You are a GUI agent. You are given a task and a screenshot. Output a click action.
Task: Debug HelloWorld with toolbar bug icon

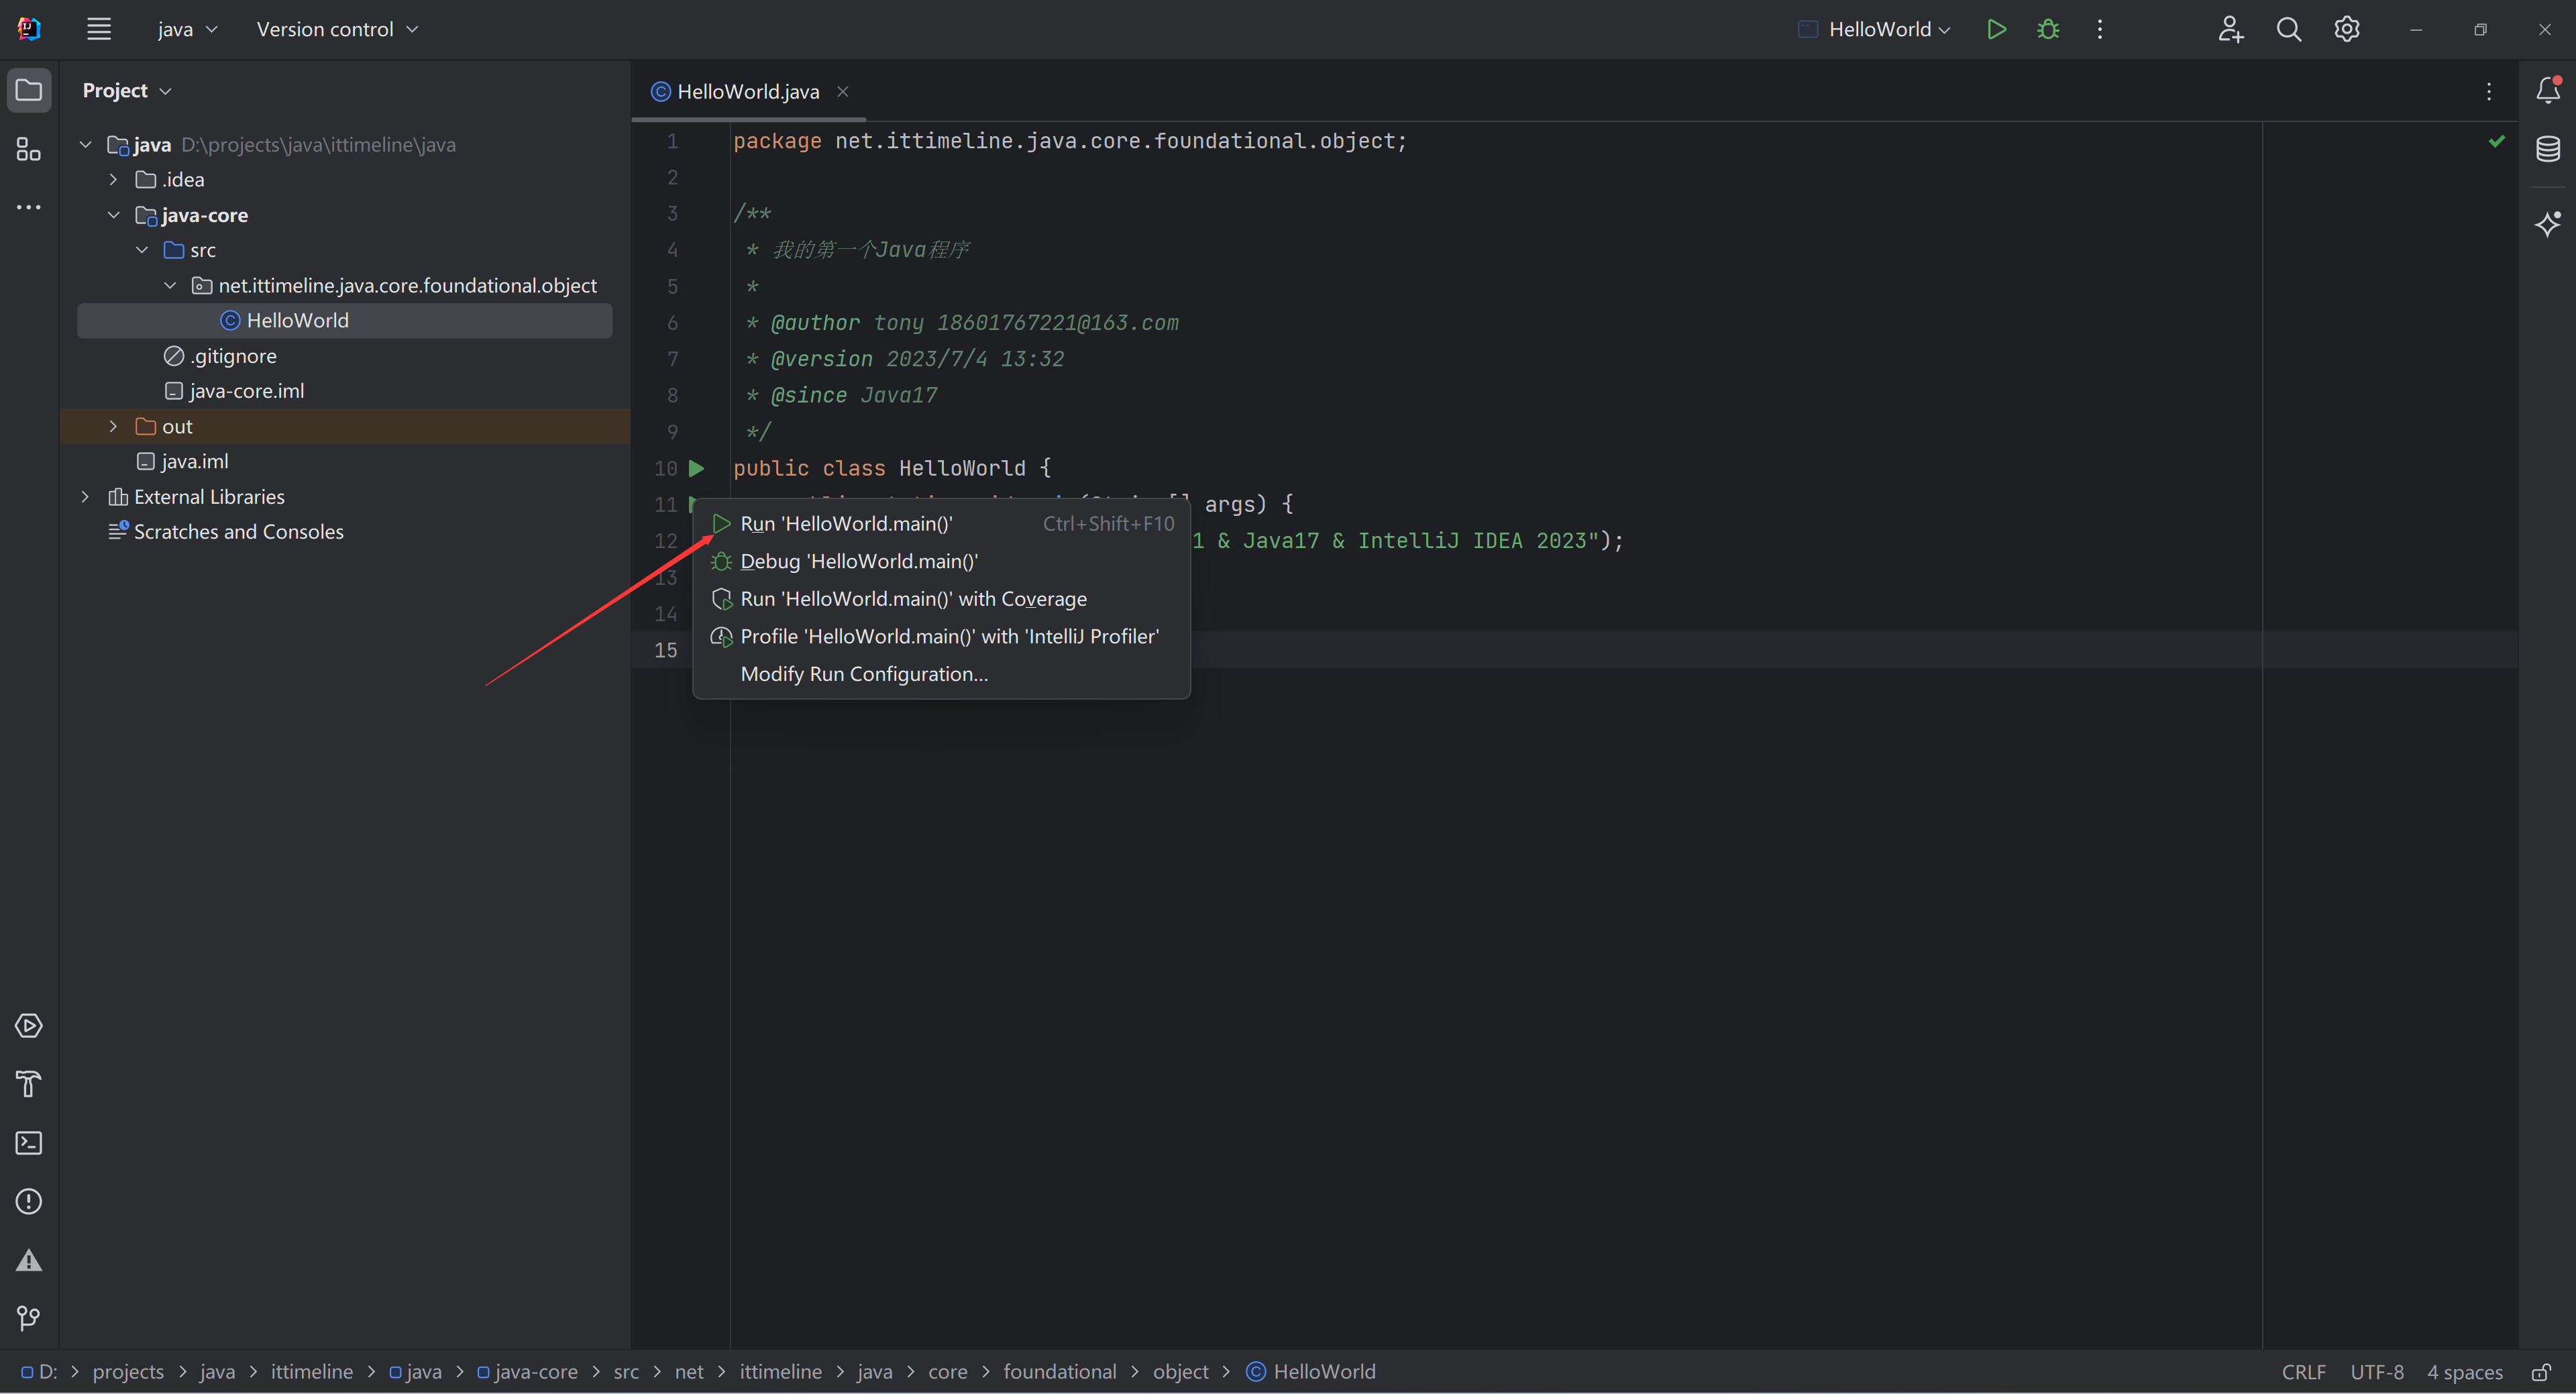click(x=2048, y=29)
